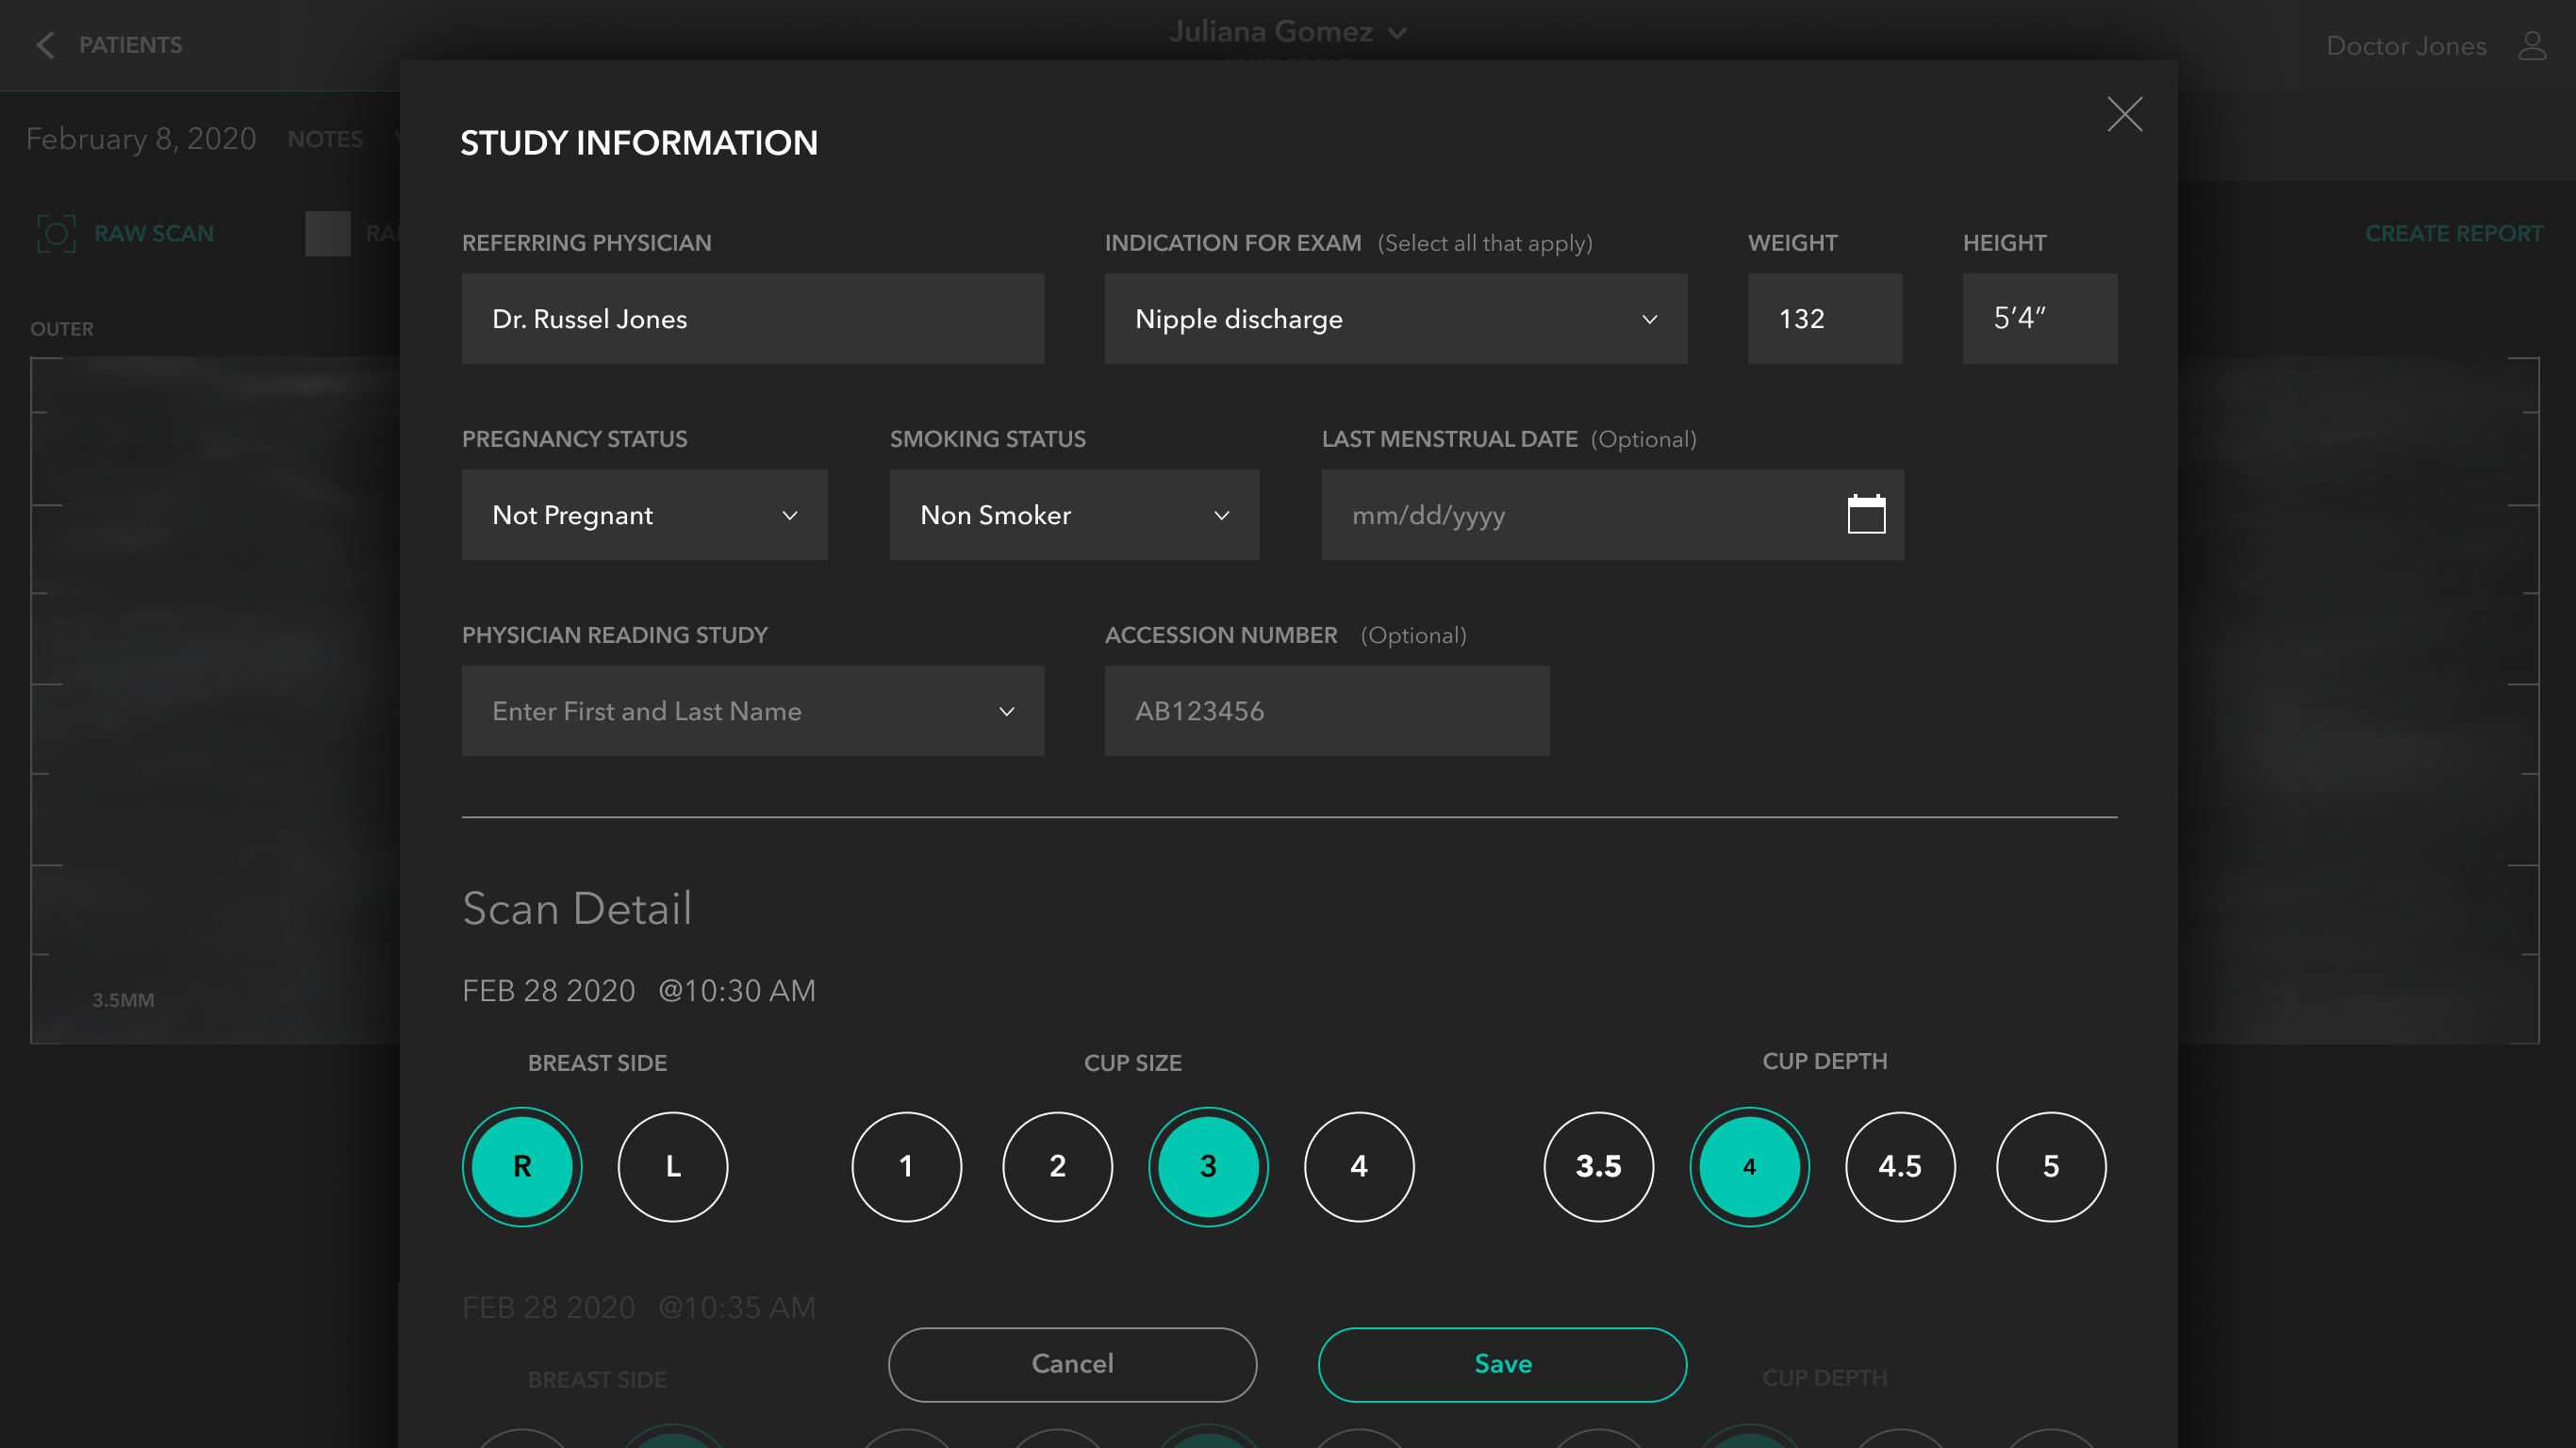Select Right breast side
The image size is (2576, 1448).
[x=522, y=1166]
